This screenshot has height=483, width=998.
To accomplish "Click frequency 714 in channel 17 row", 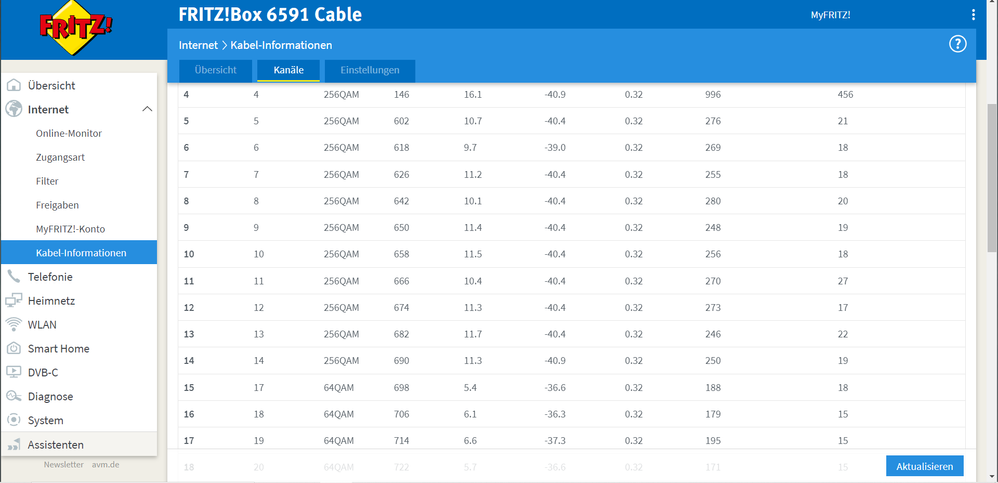I will pos(401,440).
